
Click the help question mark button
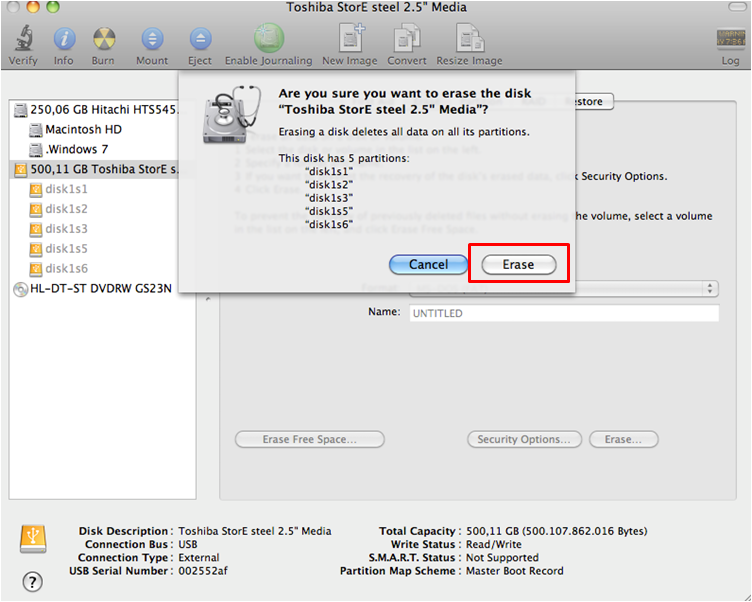click(x=32, y=581)
